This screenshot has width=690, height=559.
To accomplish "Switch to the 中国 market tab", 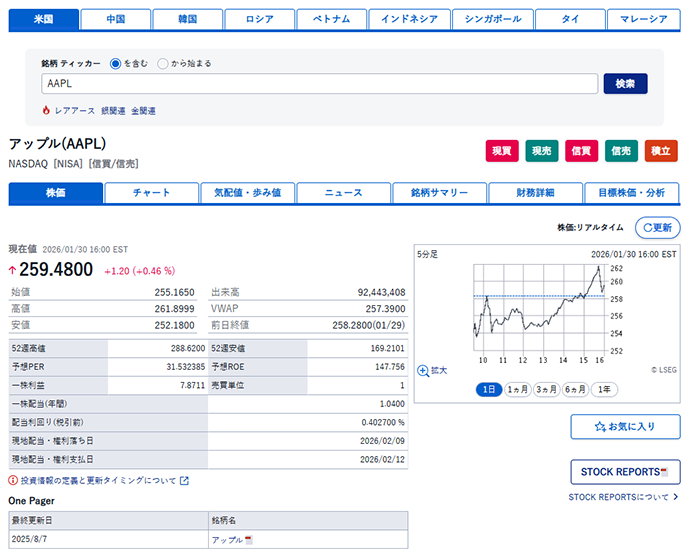I will [x=116, y=19].
